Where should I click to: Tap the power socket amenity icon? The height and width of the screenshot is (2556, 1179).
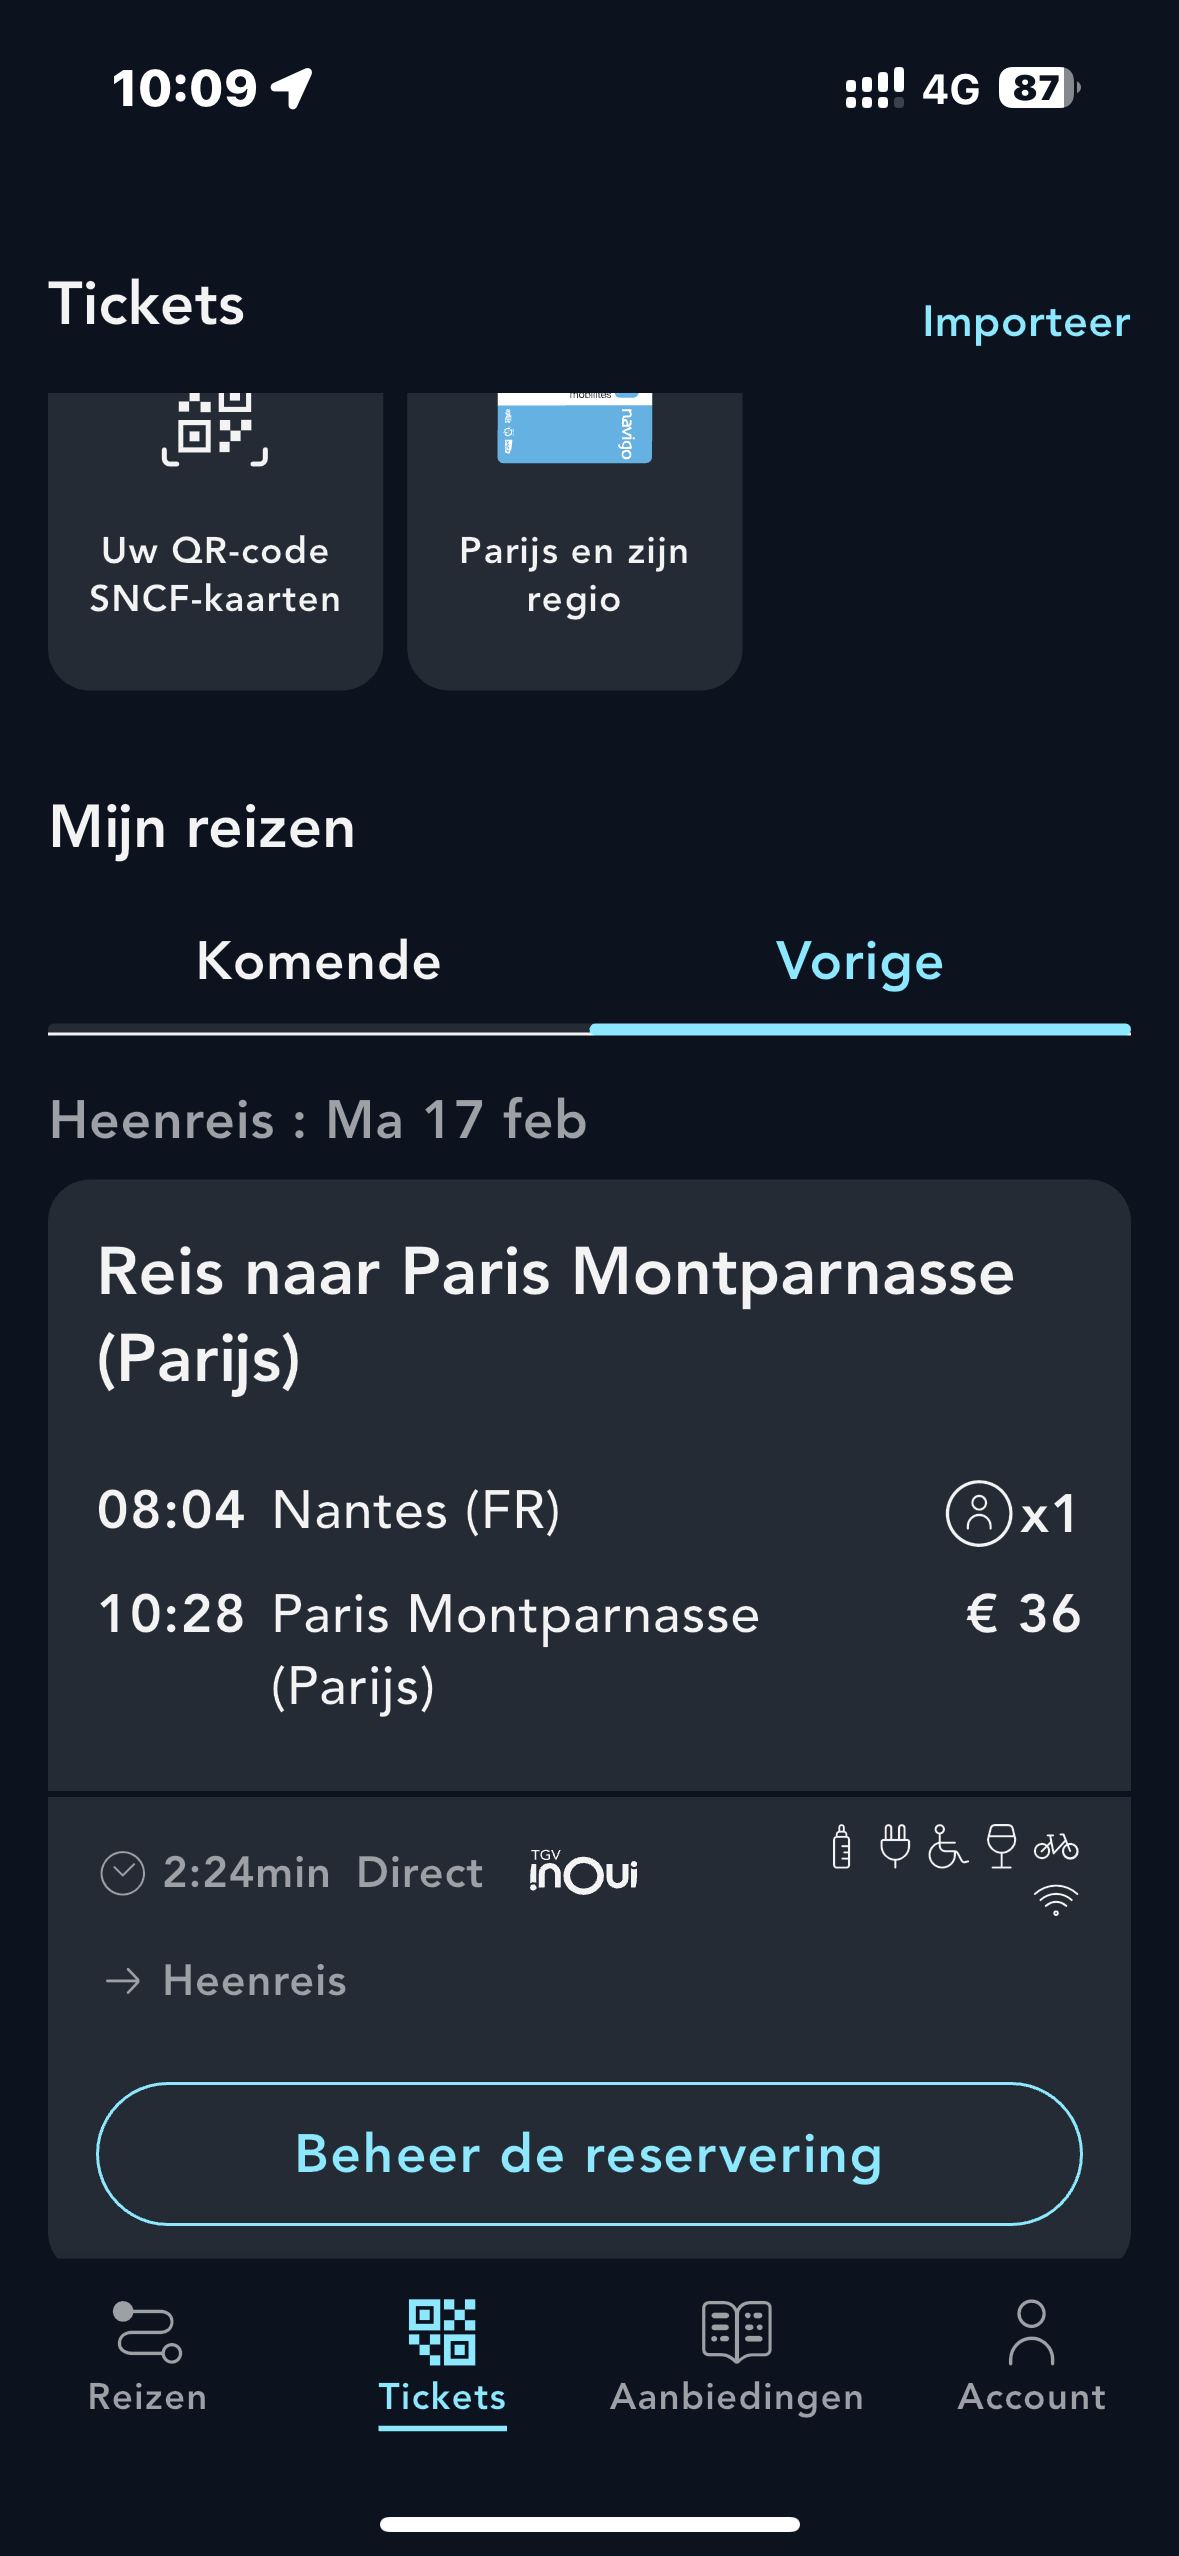point(895,1846)
